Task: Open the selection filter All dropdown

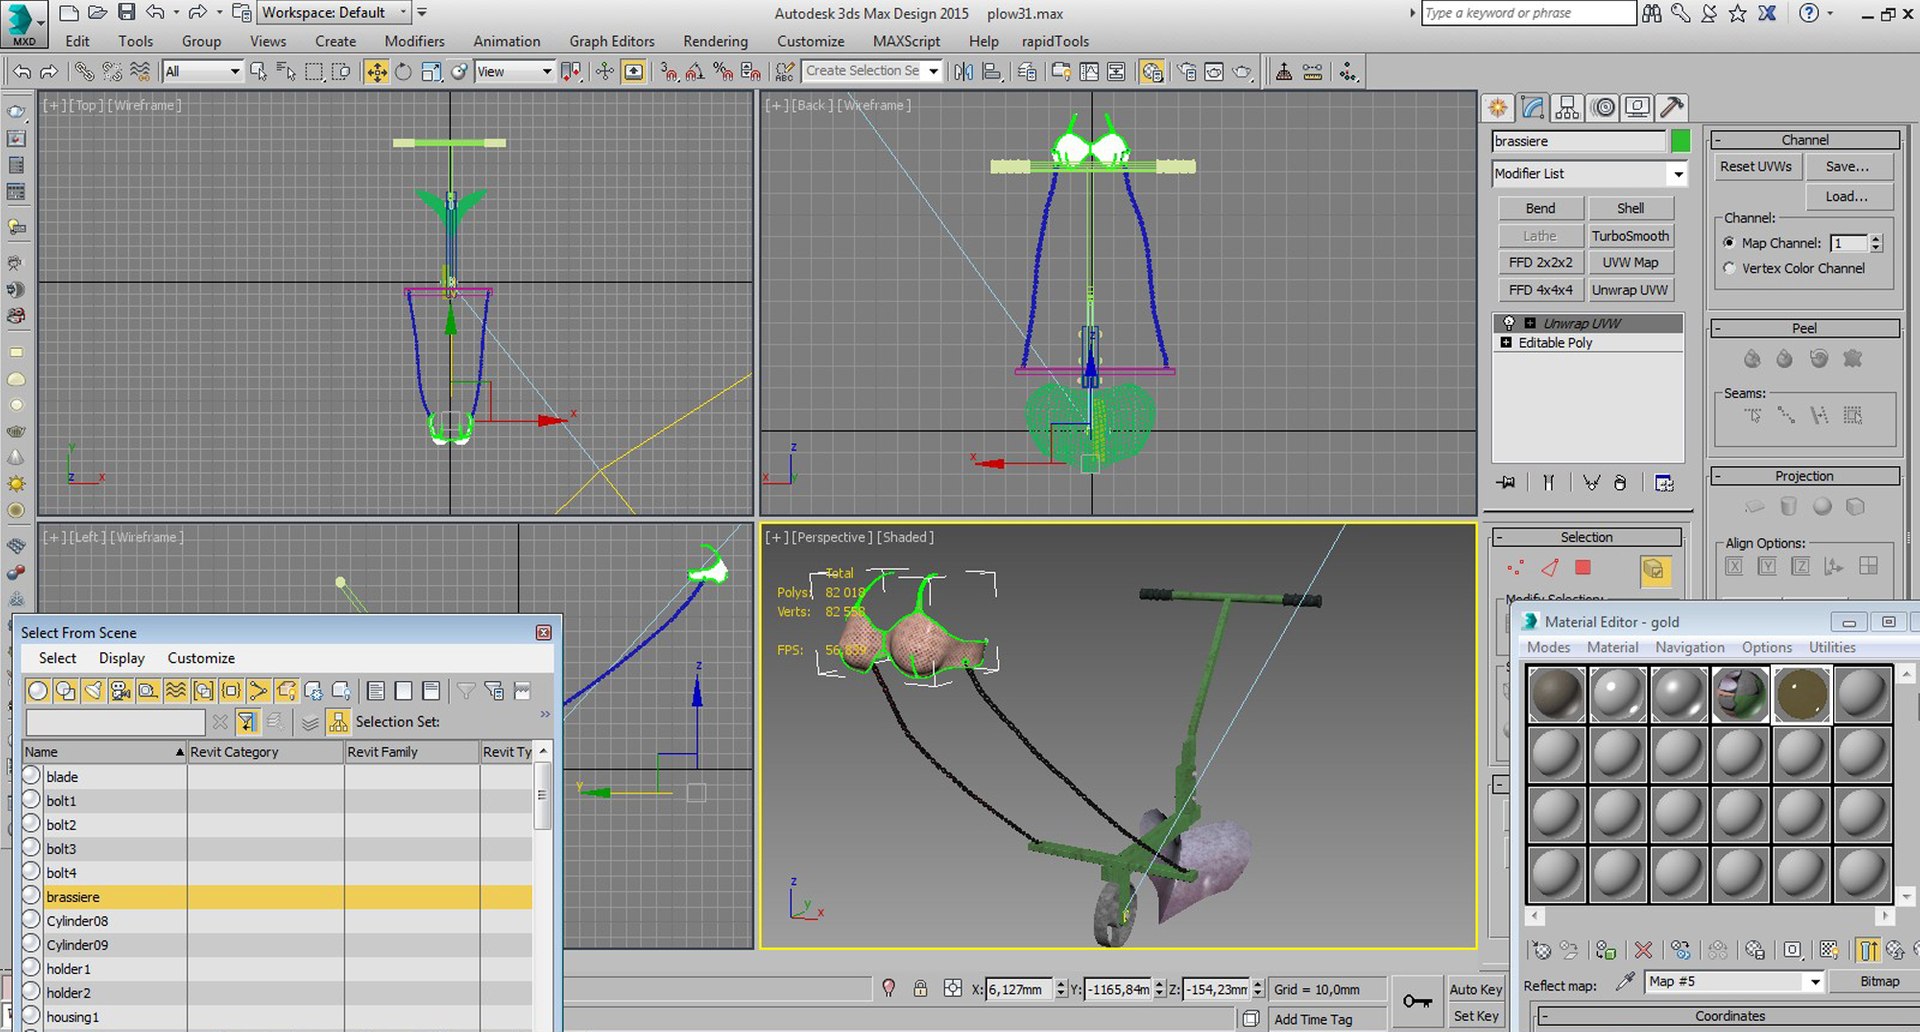Action: point(203,72)
